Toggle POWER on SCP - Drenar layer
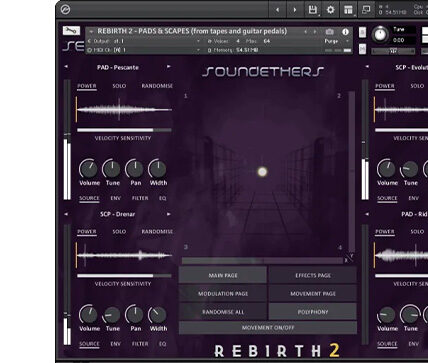Viewport: 428px width, 363px height. click(87, 232)
